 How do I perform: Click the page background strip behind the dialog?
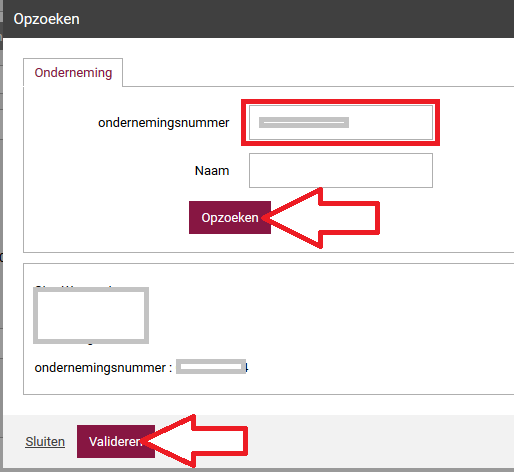pos(1,233)
